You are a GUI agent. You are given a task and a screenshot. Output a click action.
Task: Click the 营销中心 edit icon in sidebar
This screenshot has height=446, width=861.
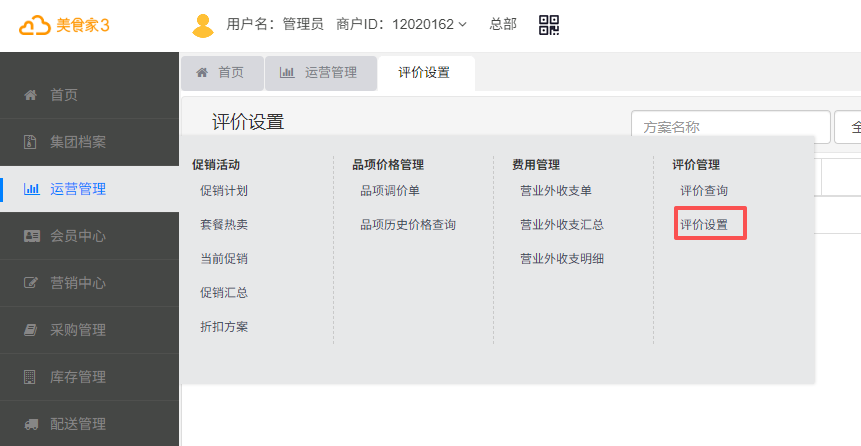[30, 283]
